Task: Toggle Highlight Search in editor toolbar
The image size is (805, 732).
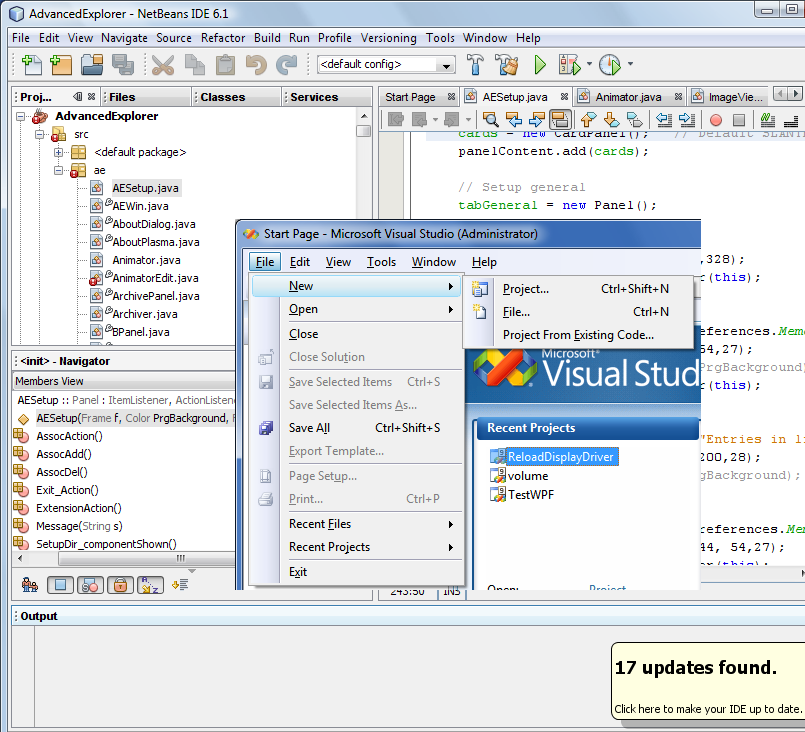Action: (x=560, y=120)
